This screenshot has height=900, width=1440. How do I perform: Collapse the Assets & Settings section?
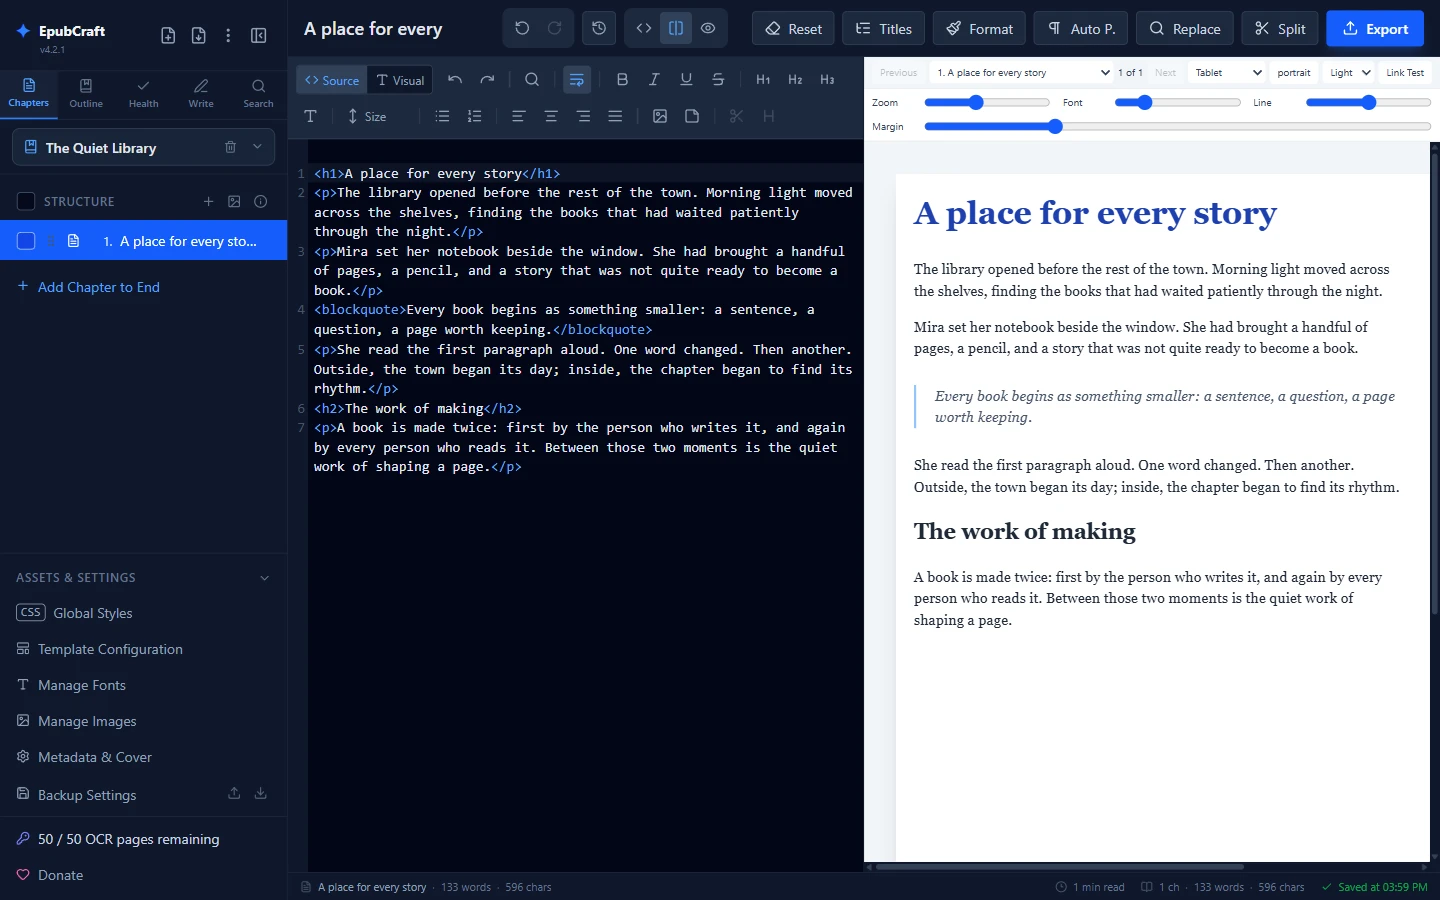(x=264, y=578)
